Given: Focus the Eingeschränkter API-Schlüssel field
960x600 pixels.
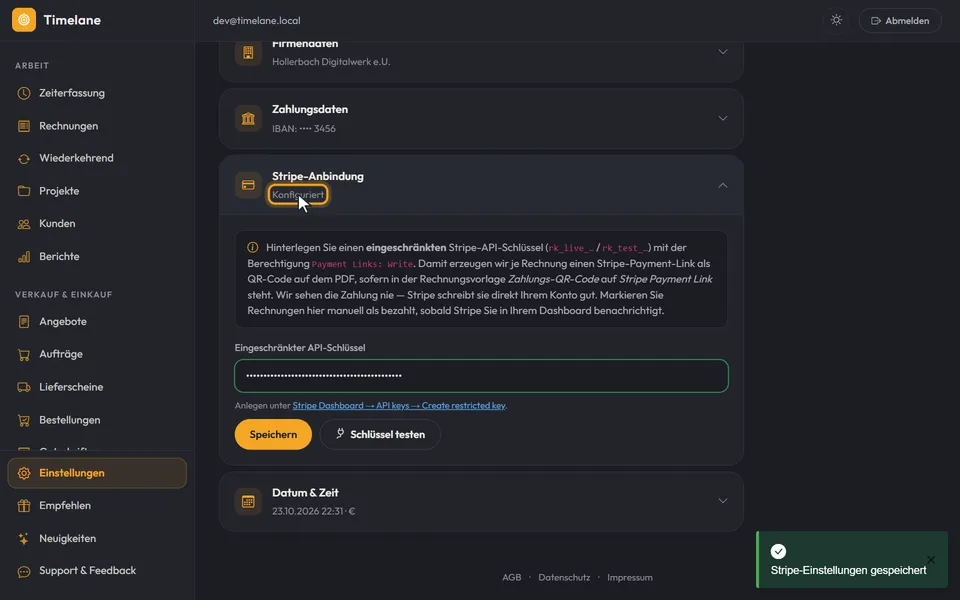Looking at the screenshot, I should (x=481, y=376).
